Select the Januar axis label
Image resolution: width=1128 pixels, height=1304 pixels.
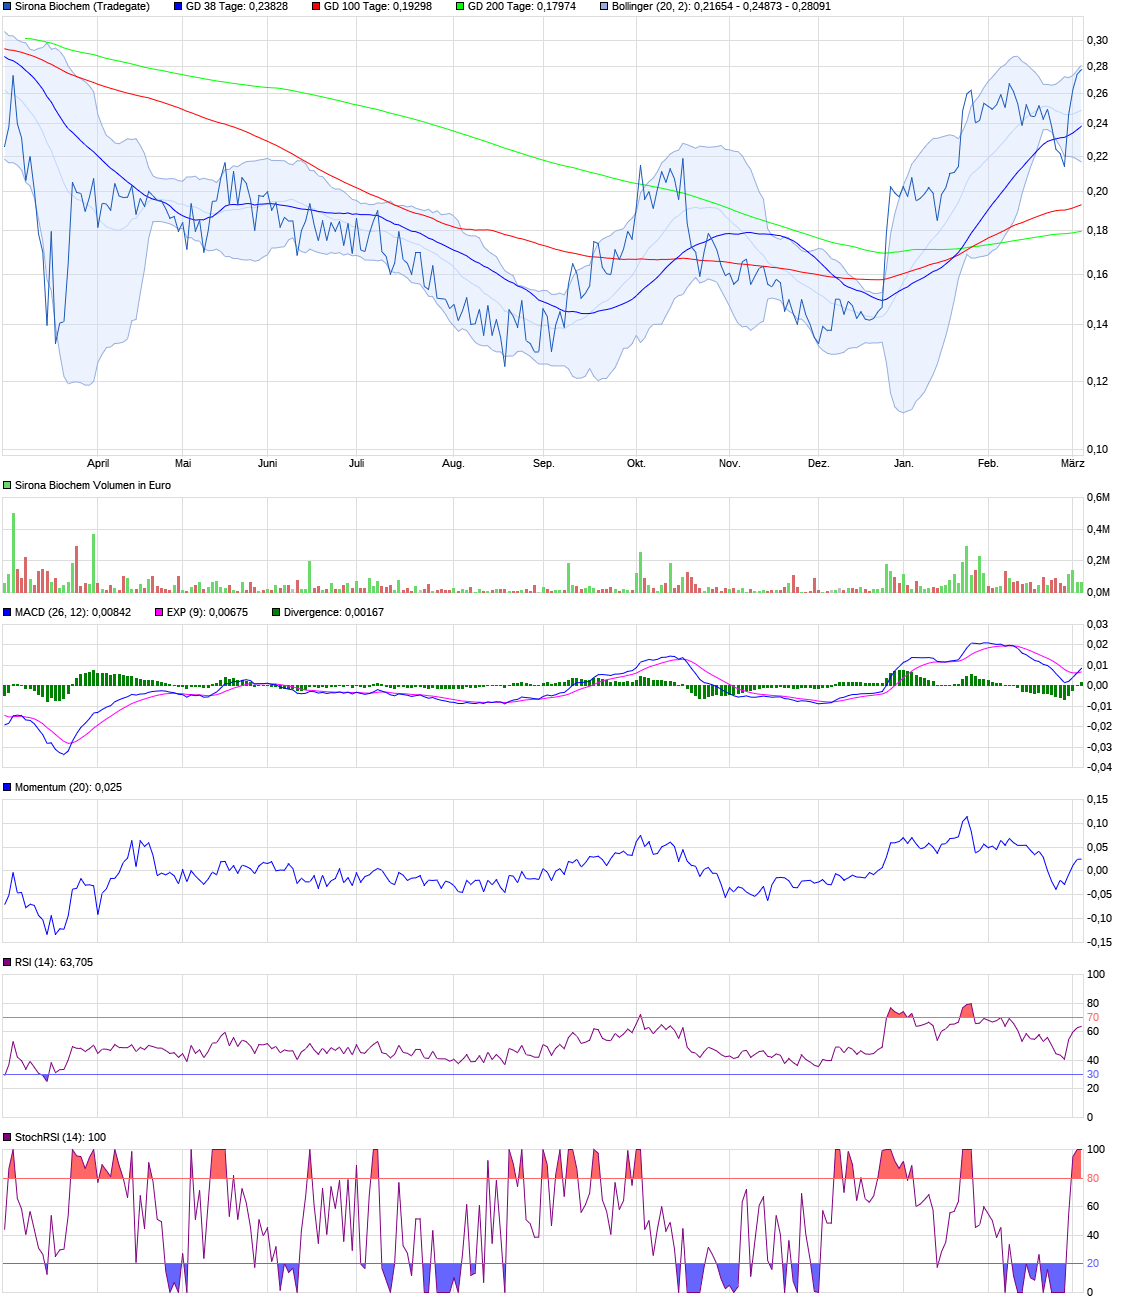(903, 463)
